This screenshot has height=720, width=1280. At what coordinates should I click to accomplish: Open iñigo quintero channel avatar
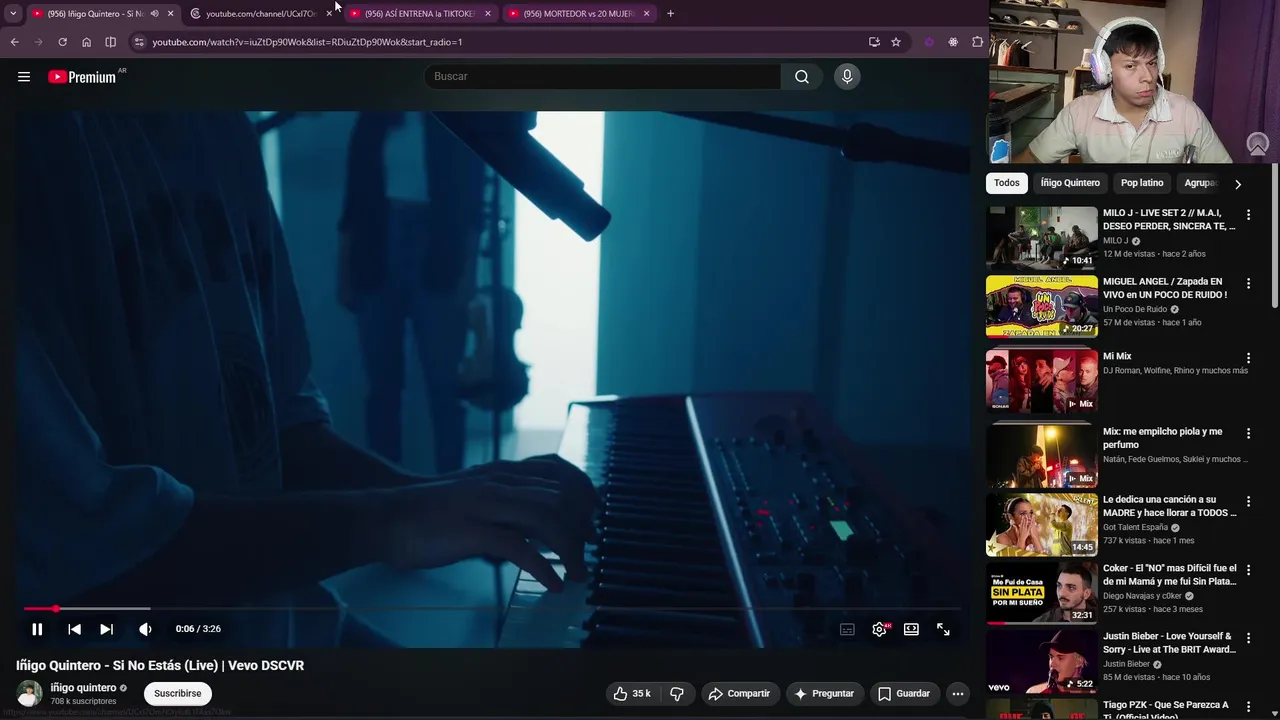pyautogui.click(x=30, y=693)
